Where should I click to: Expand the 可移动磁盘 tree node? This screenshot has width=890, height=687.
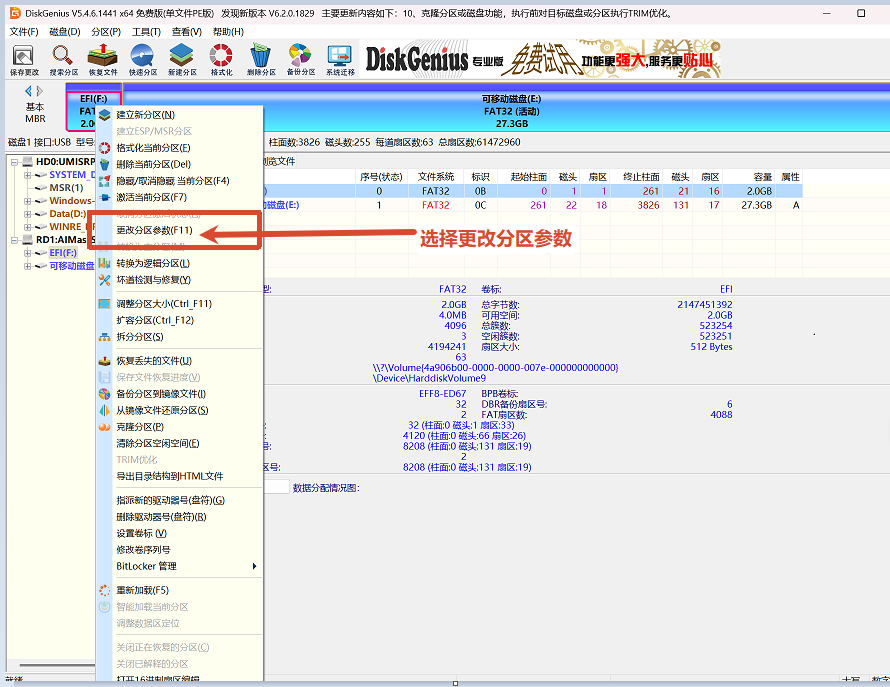coord(27,266)
